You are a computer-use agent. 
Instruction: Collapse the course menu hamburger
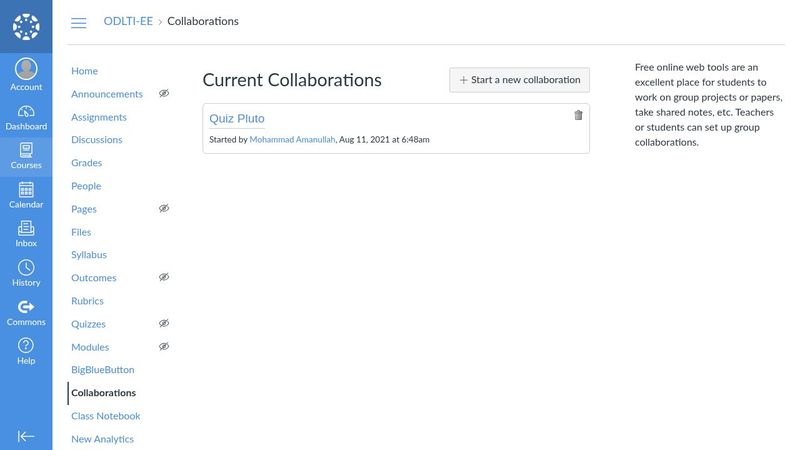coord(79,22)
